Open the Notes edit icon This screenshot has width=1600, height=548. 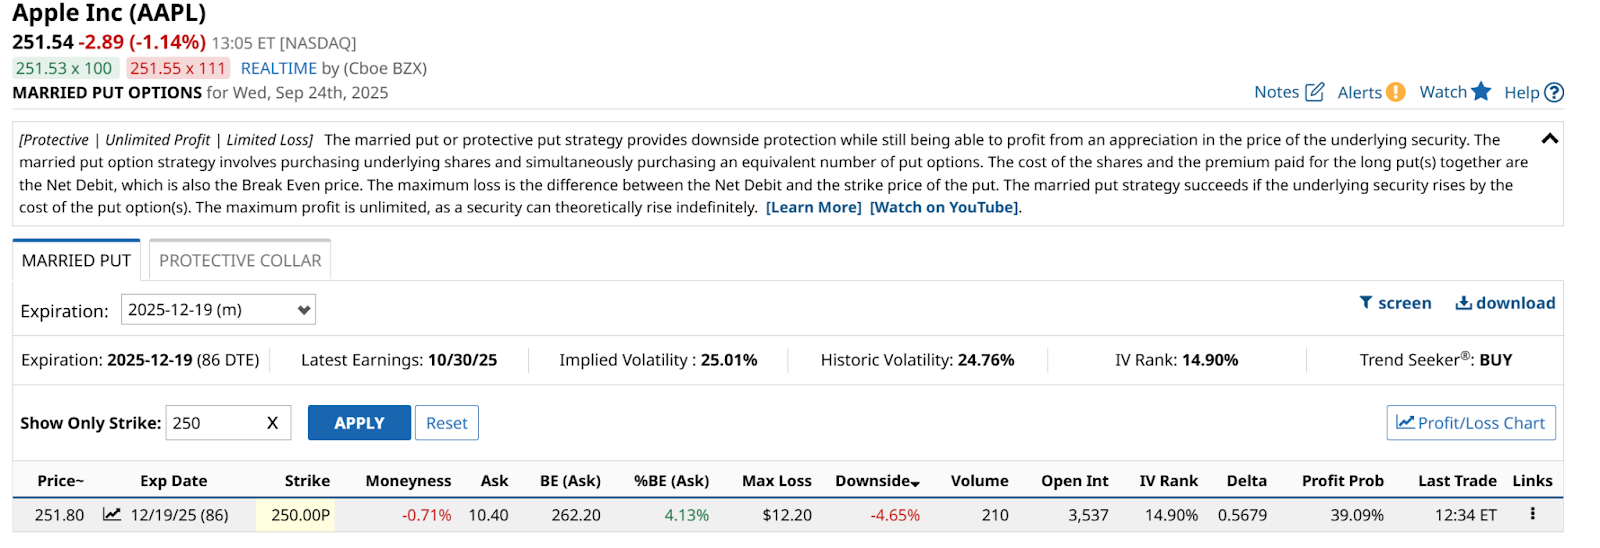(1315, 92)
